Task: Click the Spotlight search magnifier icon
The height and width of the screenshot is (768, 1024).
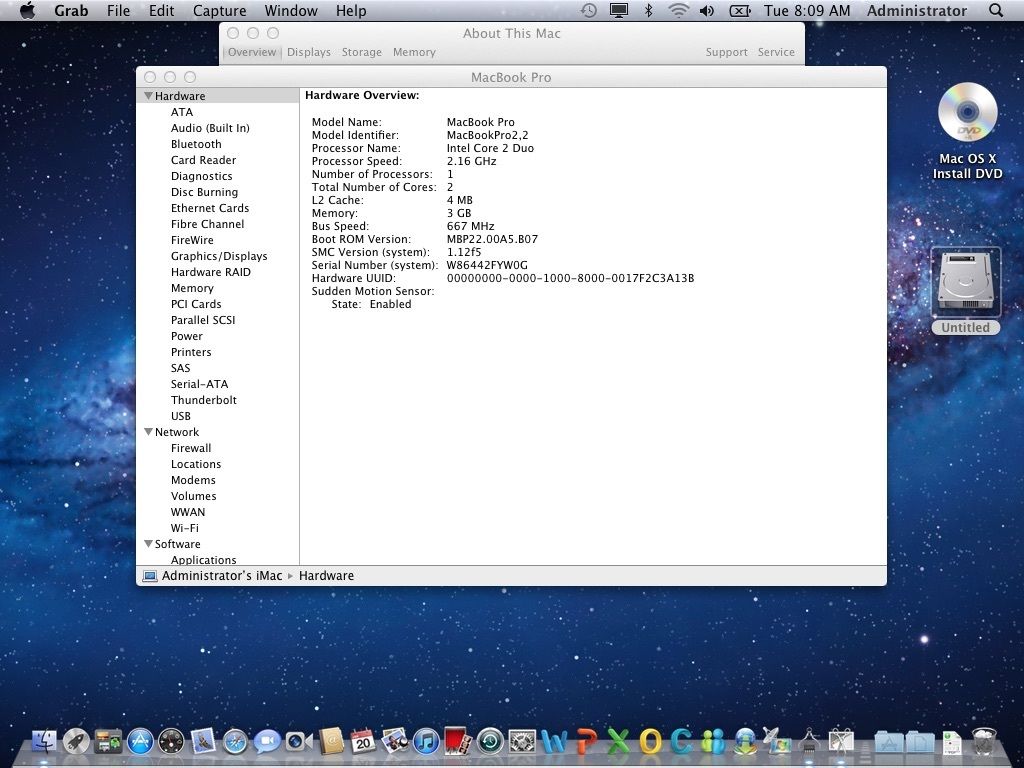Action: pos(995,11)
